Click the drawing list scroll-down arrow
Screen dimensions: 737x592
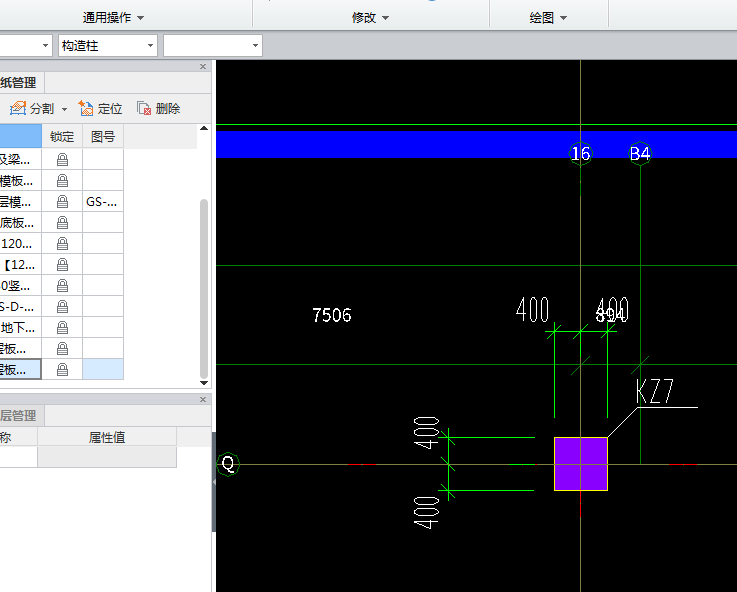[x=204, y=383]
